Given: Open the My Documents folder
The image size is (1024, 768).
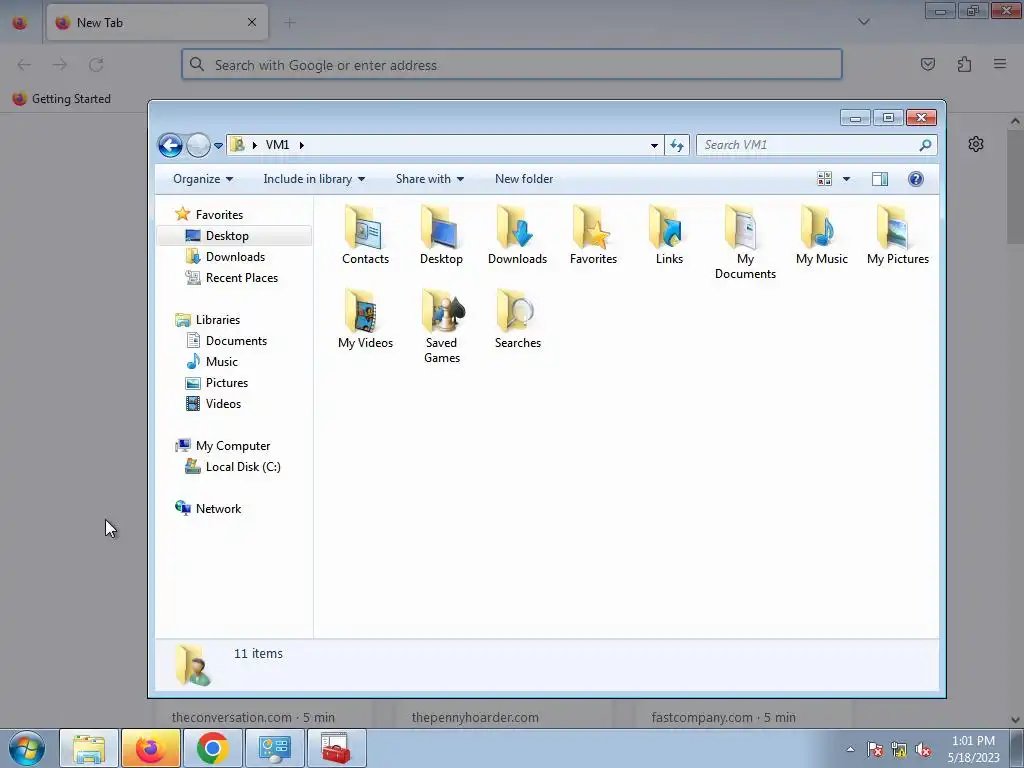Looking at the screenshot, I should pyautogui.click(x=745, y=242).
